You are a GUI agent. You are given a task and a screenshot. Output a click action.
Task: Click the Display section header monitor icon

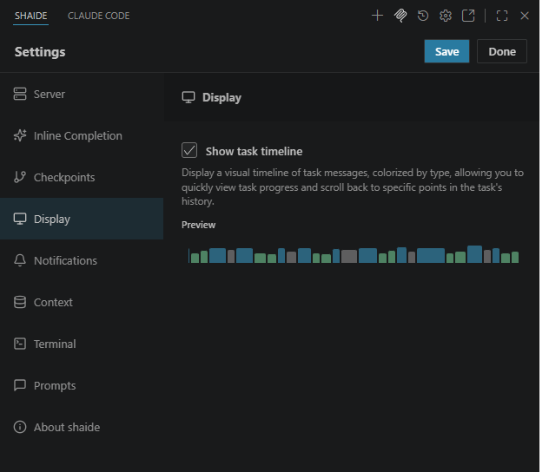point(188,97)
